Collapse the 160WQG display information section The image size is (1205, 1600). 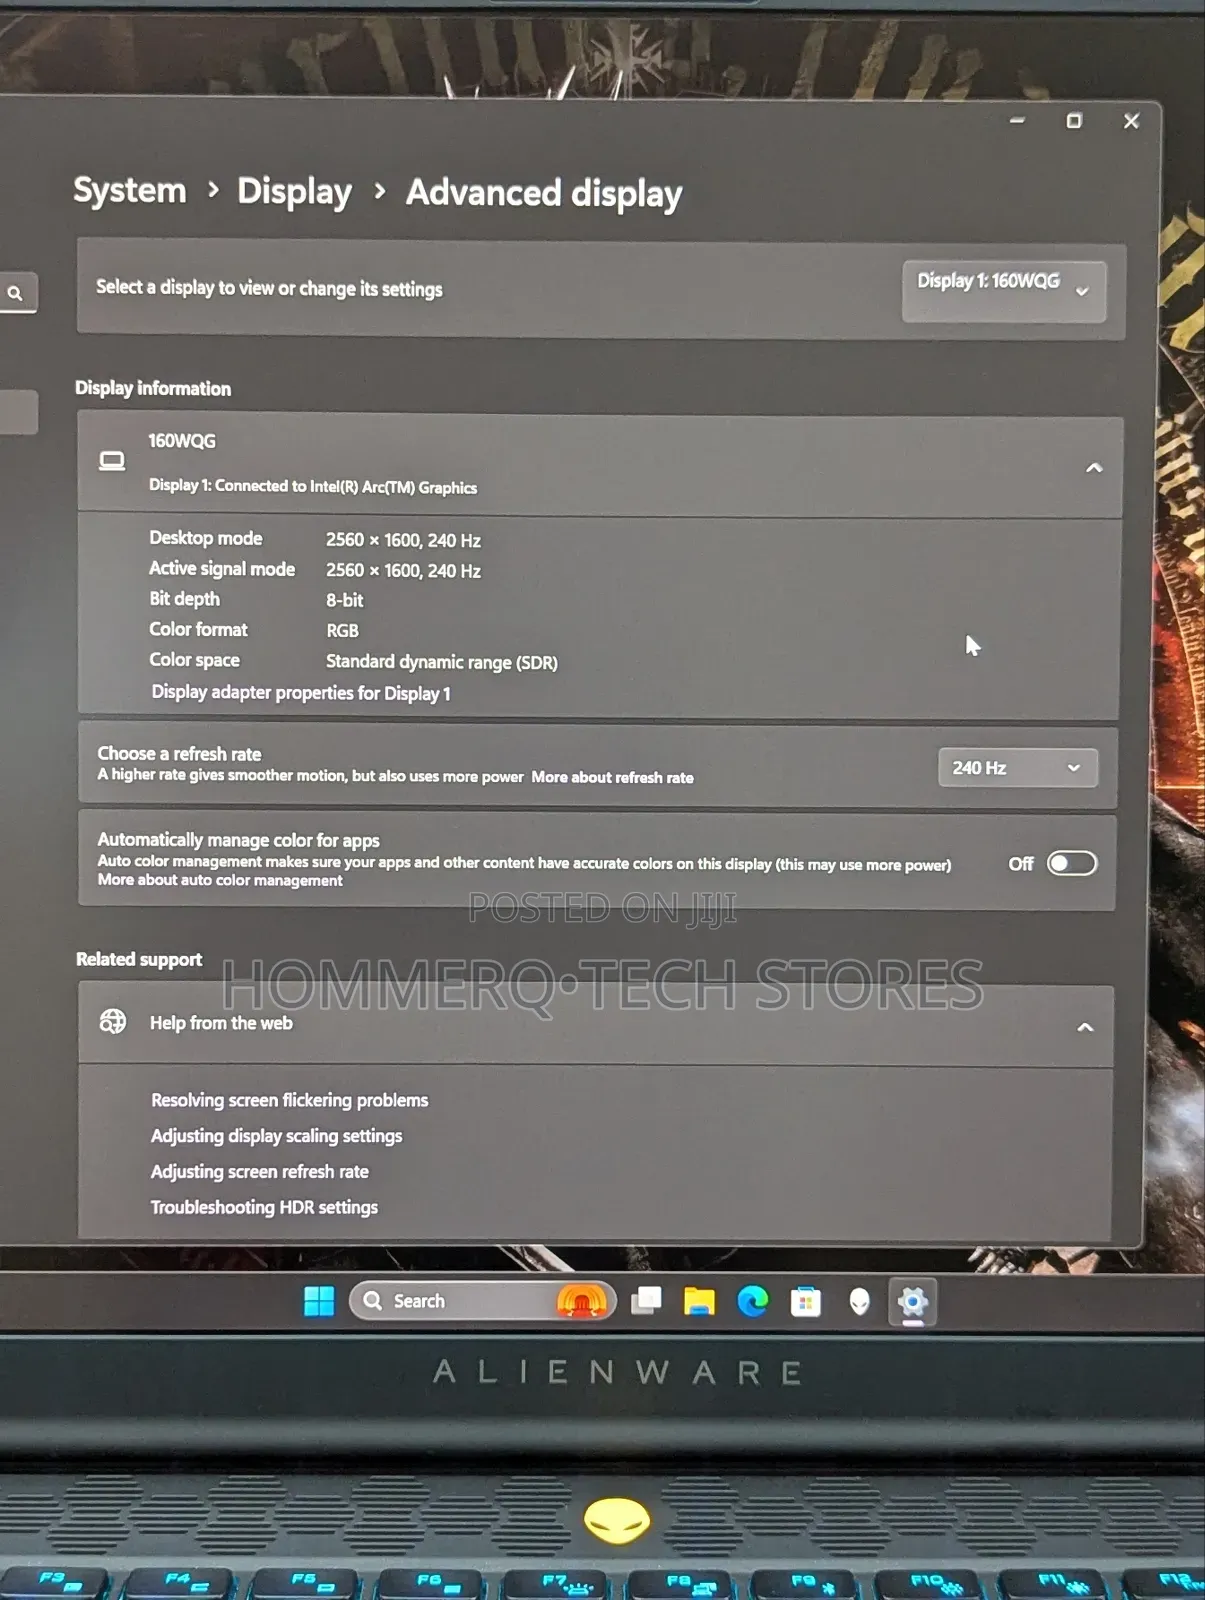(1094, 467)
